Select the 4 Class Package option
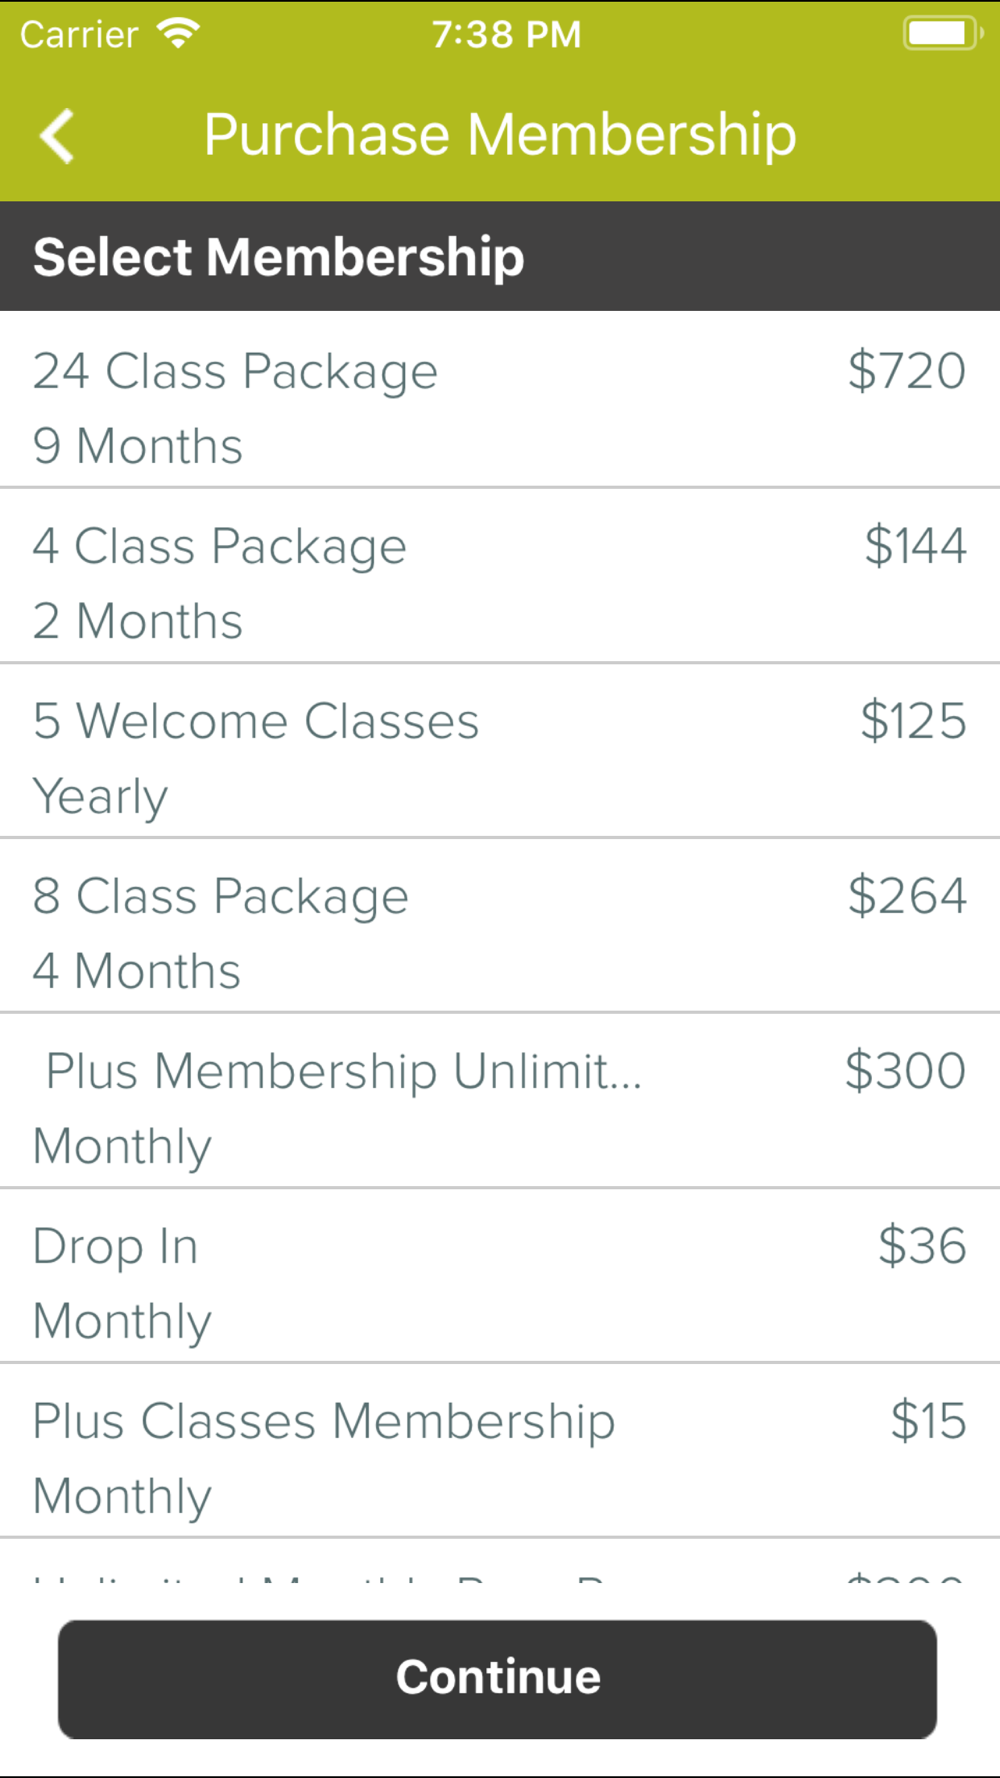This screenshot has width=1000, height=1778. (500, 576)
